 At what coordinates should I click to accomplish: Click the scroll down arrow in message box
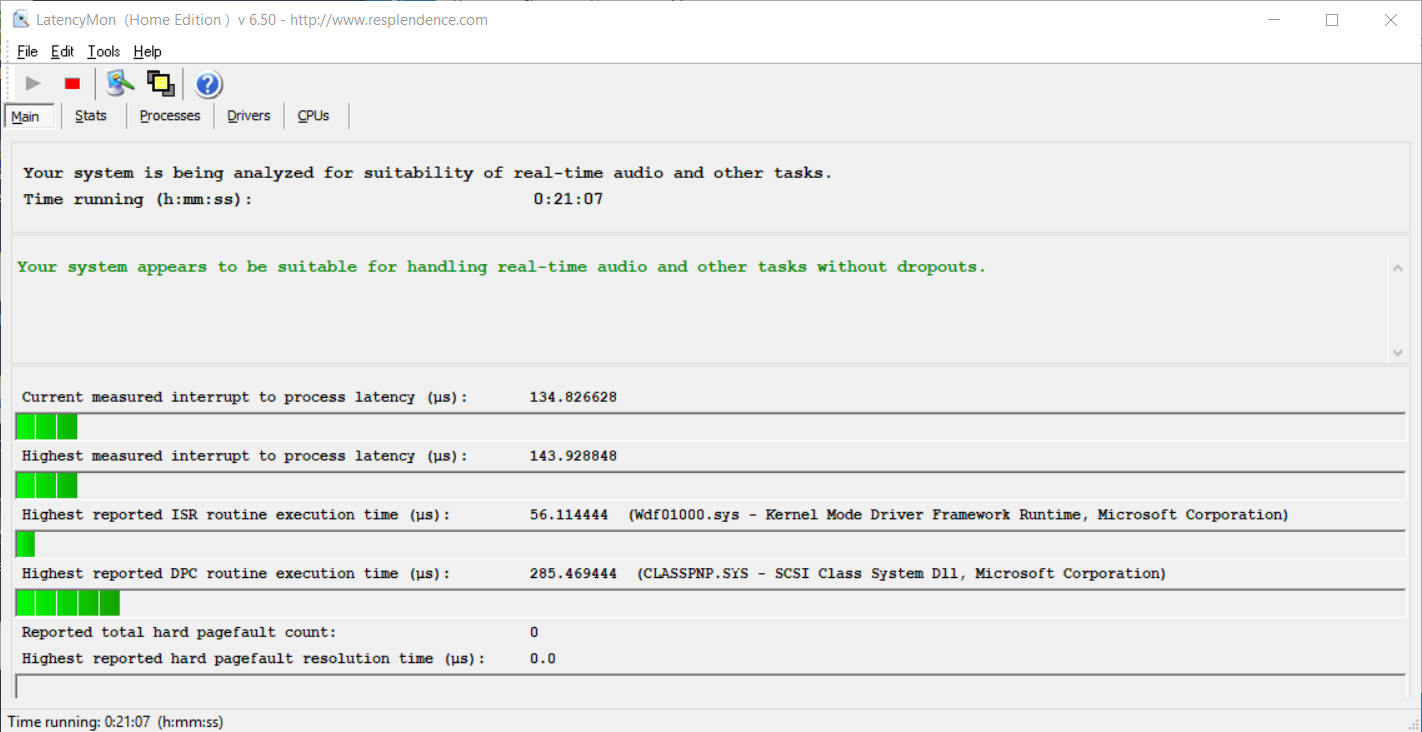coord(1397,352)
